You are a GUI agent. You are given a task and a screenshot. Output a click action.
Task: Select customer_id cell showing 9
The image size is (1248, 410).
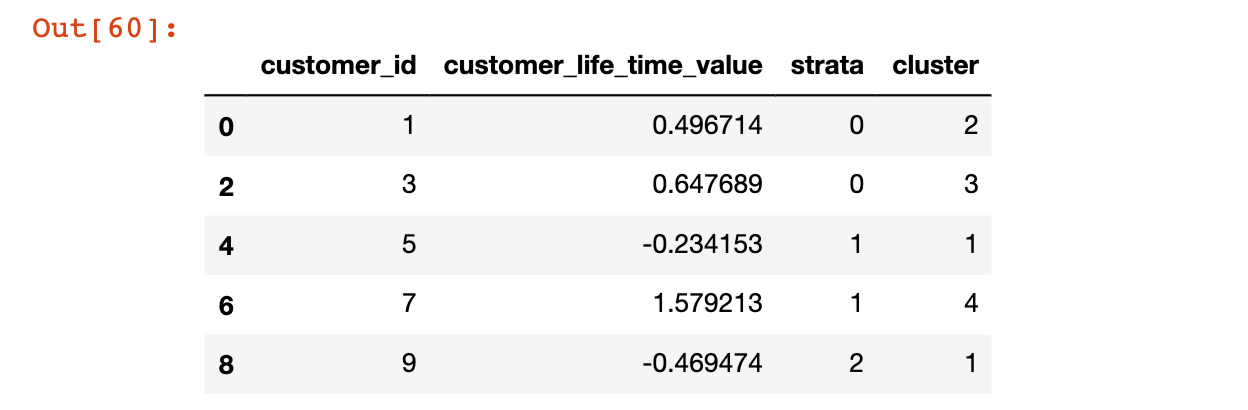(x=406, y=363)
